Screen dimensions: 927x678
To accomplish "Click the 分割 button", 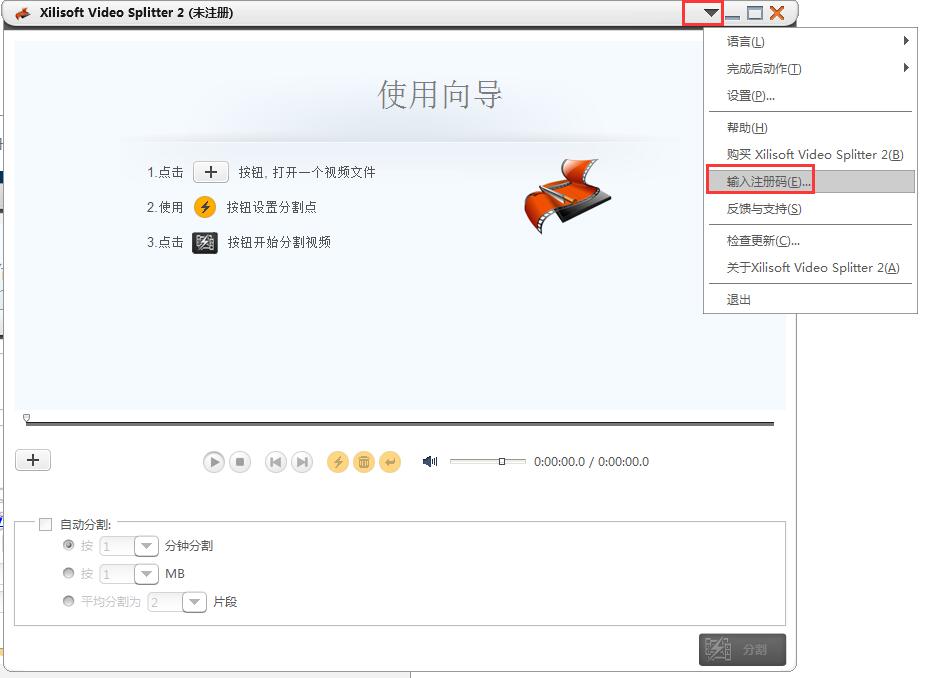I will coord(742,649).
